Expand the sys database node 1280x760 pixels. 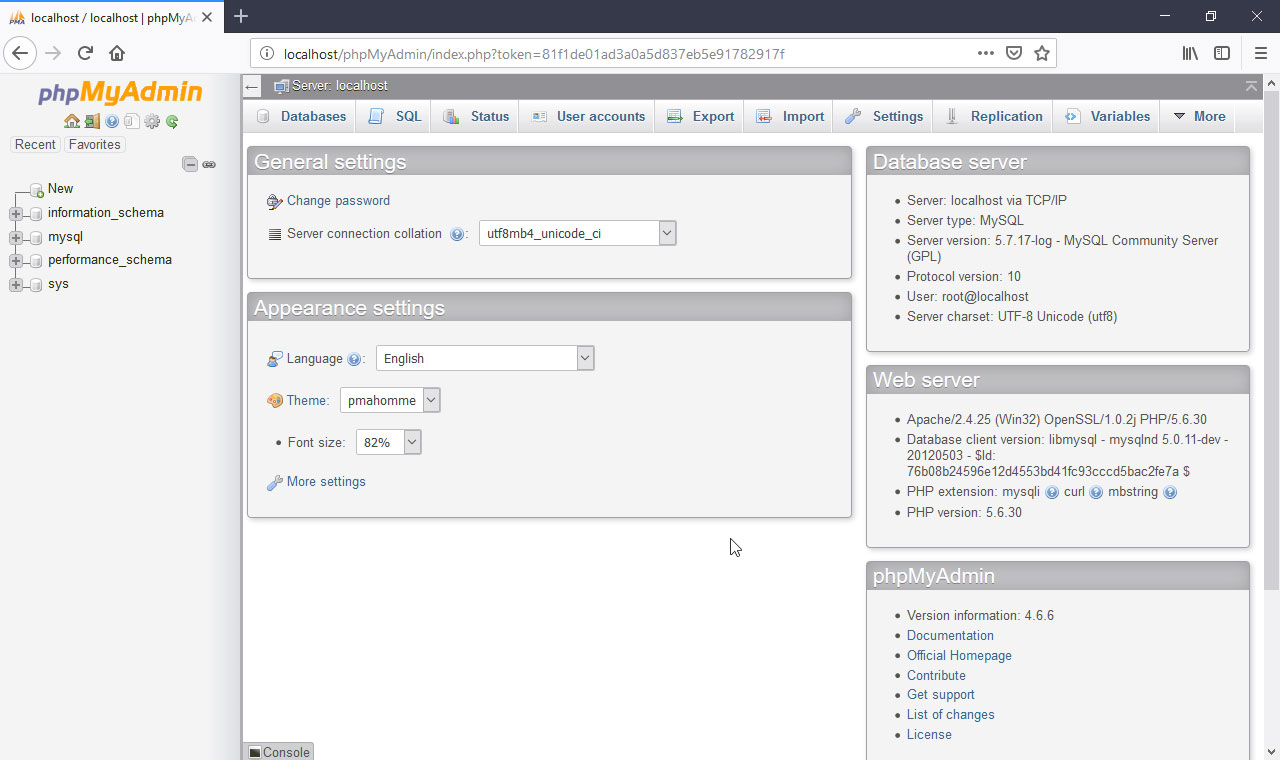click(15, 284)
